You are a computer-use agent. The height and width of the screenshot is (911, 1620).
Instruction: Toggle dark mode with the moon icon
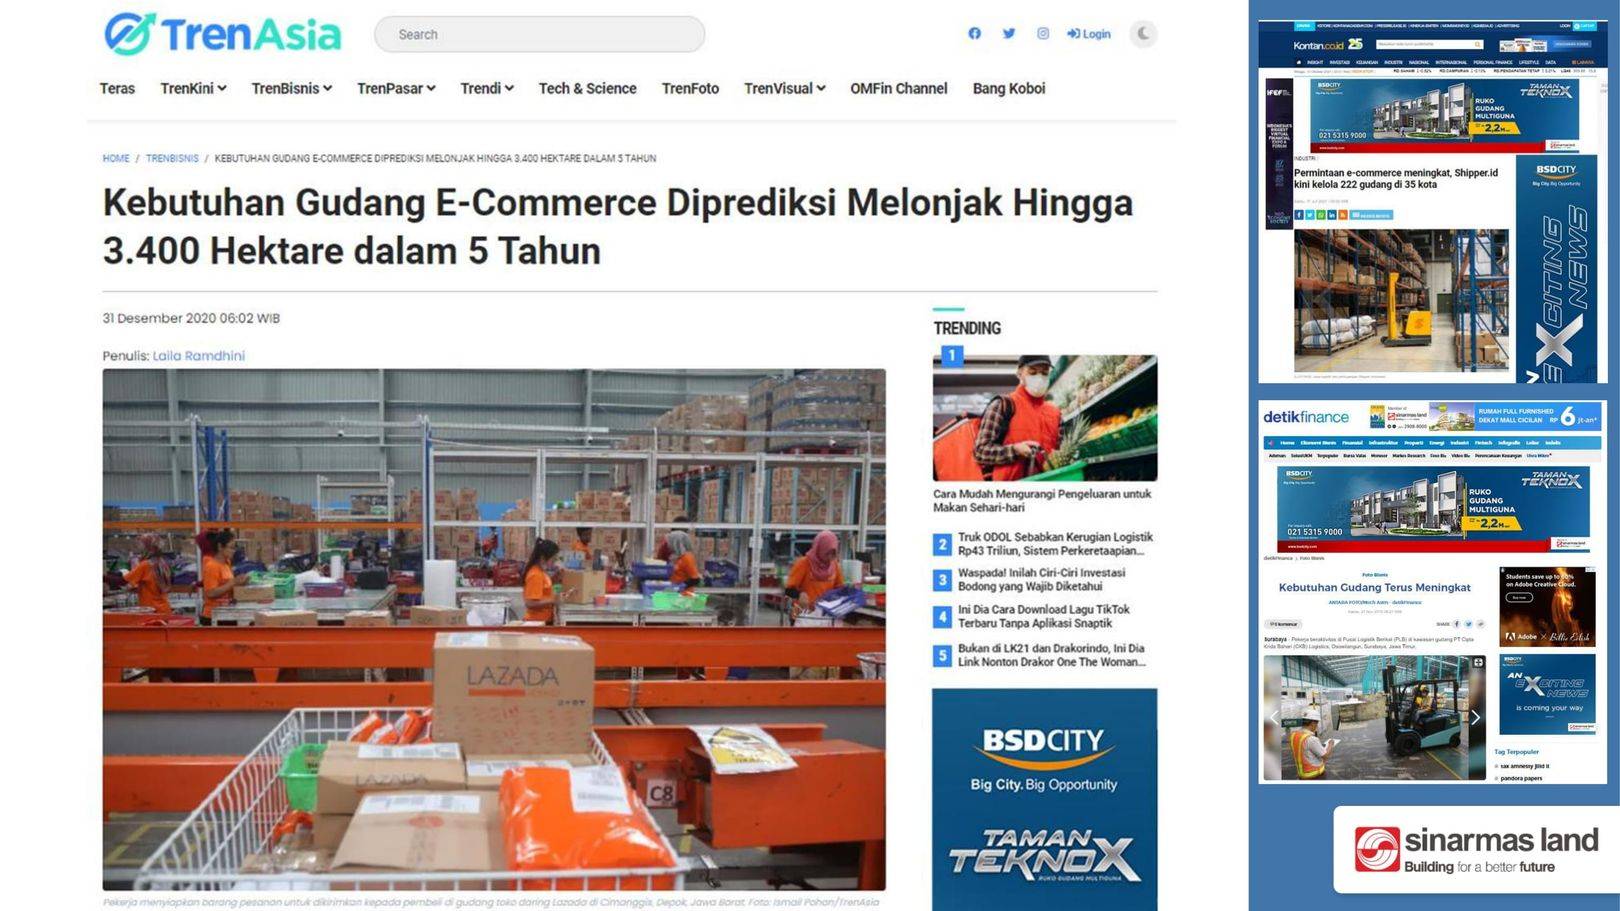pyautogui.click(x=1143, y=33)
